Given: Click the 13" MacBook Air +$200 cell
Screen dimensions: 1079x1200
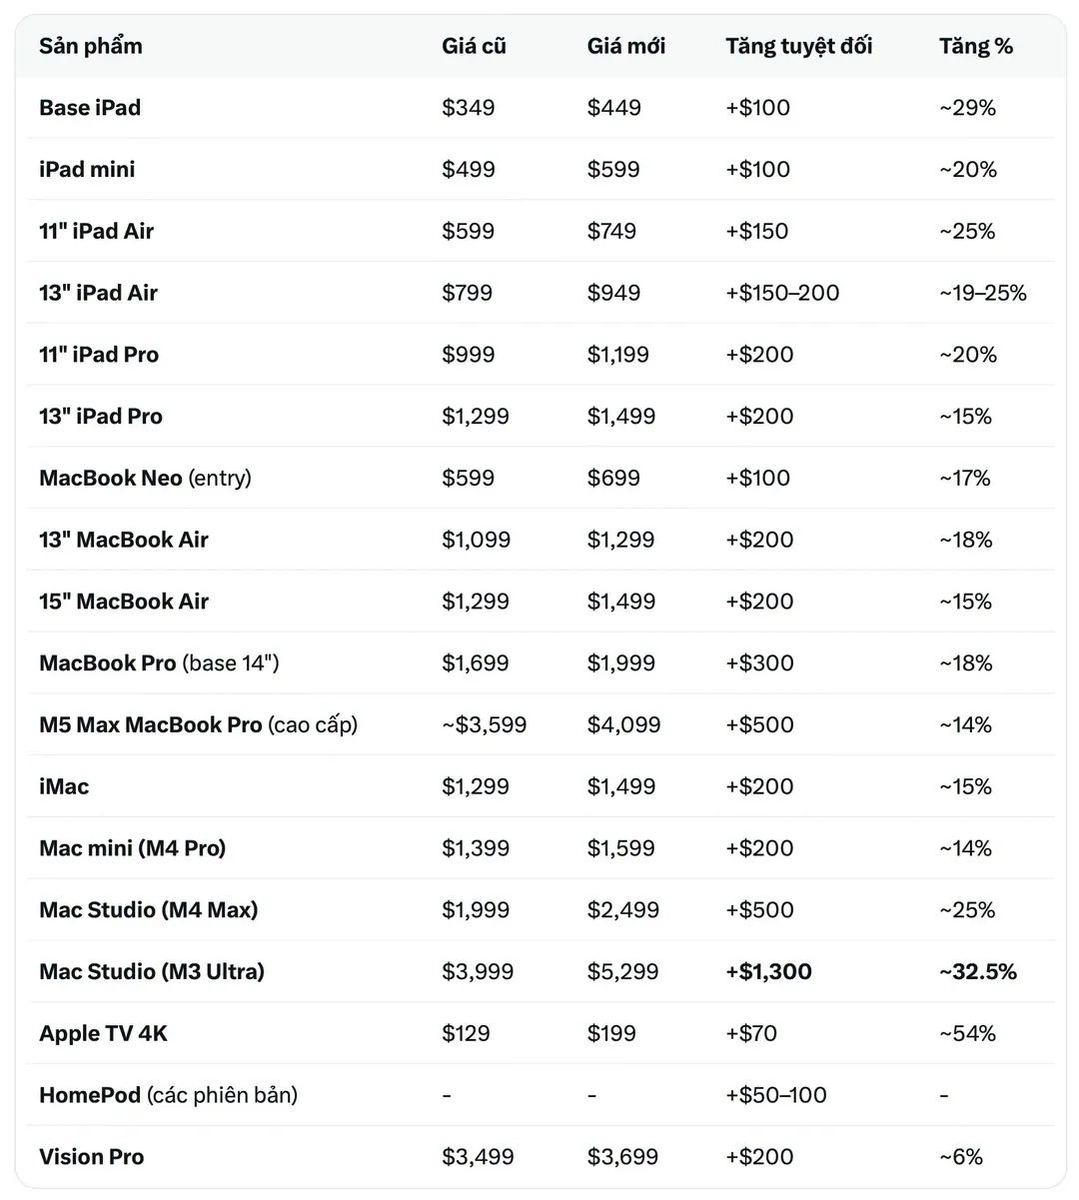Looking at the screenshot, I should (x=760, y=540).
